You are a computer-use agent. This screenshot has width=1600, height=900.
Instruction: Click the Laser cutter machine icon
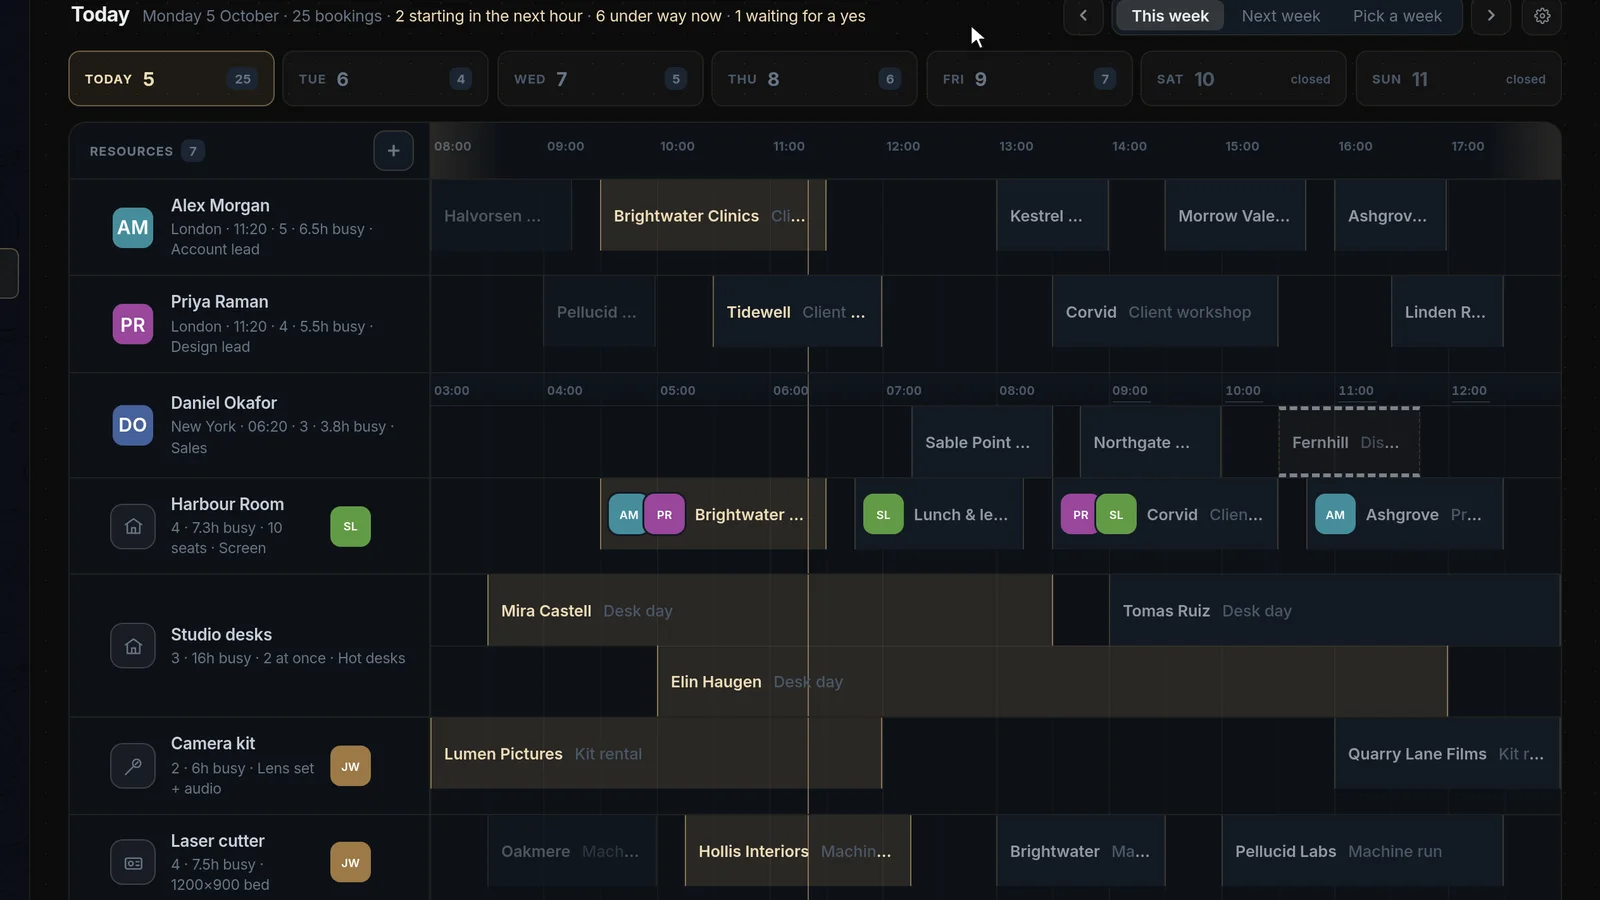point(133,863)
